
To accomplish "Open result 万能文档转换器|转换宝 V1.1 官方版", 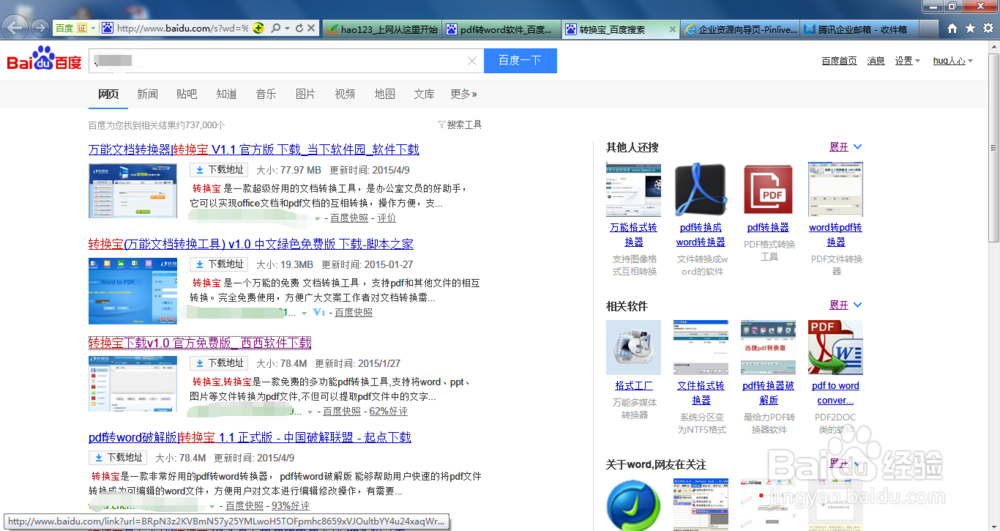I will coord(254,149).
